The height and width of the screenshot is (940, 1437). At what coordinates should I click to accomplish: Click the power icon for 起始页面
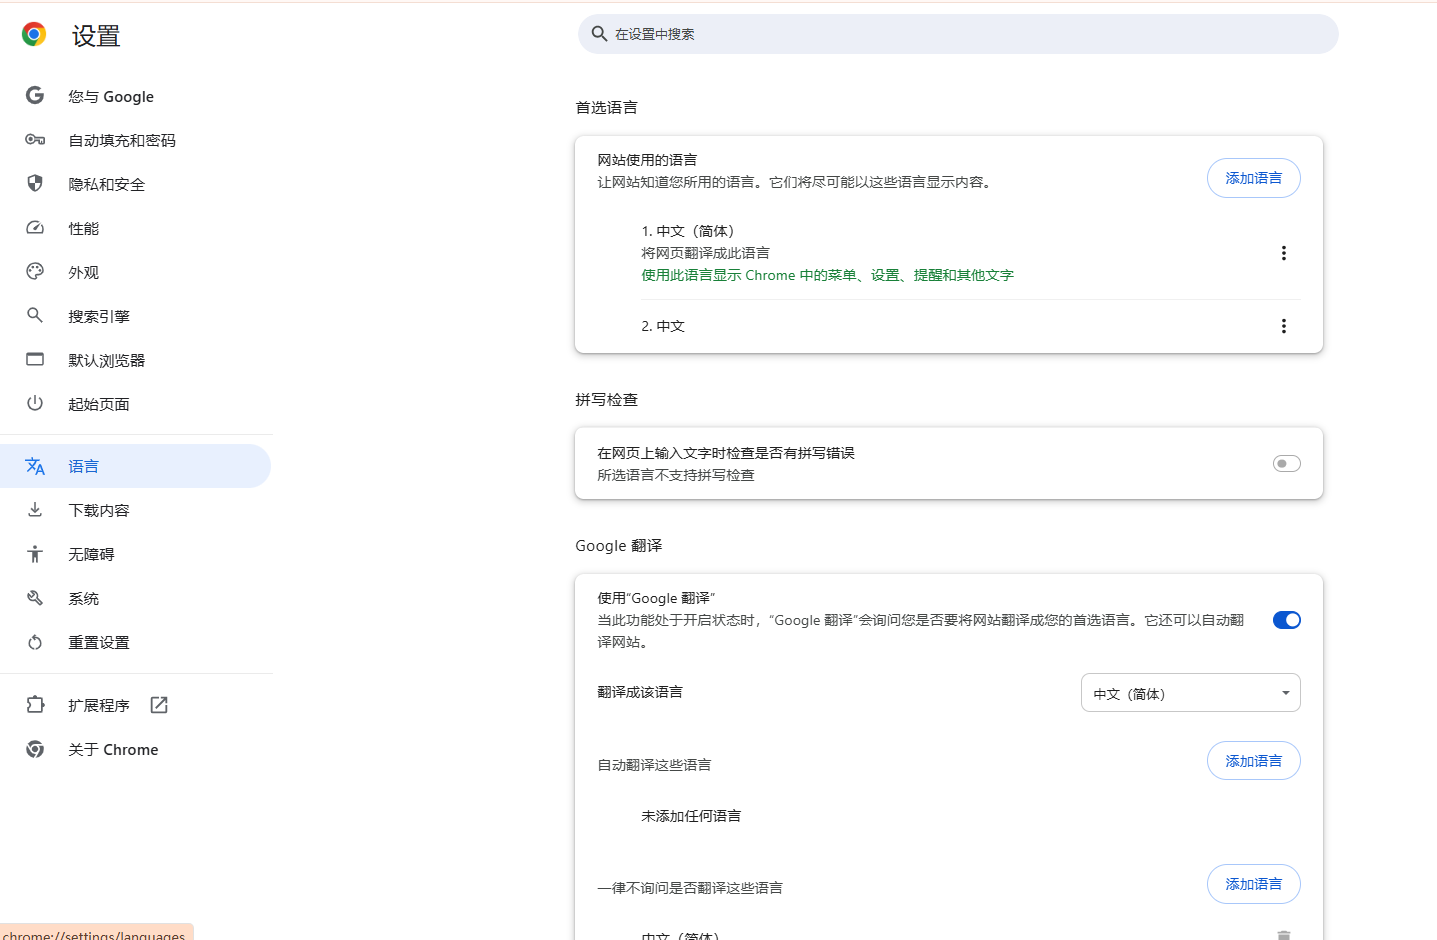coord(35,403)
